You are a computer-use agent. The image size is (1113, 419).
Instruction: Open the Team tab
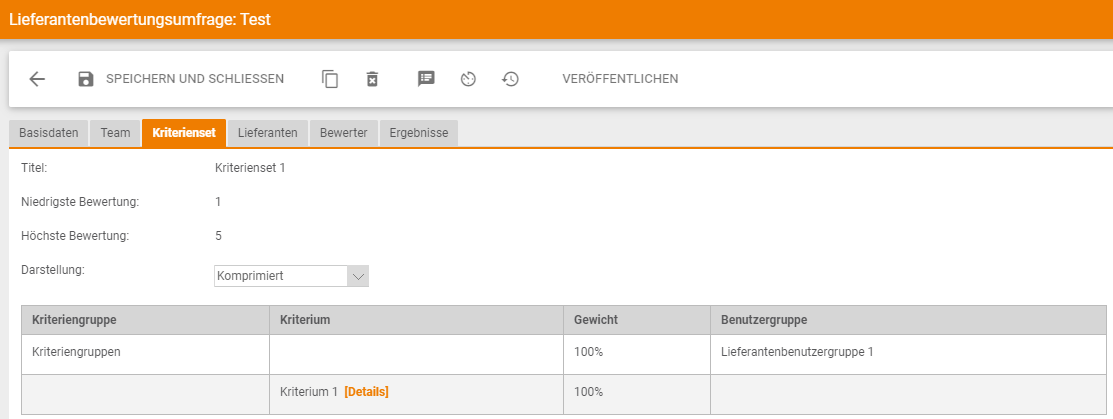(115, 133)
